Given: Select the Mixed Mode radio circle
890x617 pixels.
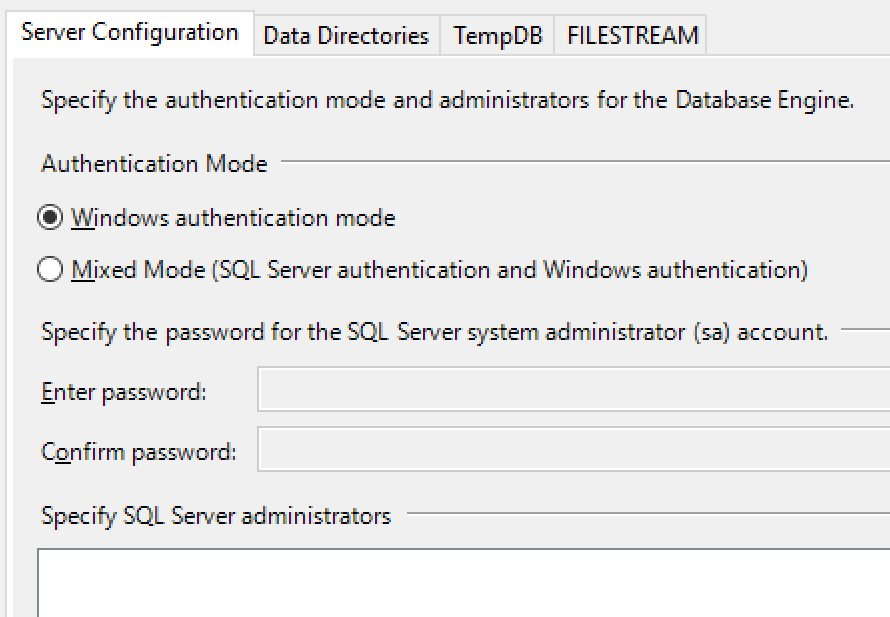Looking at the screenshot, I should pyautogui.click(x=50, y=269).
